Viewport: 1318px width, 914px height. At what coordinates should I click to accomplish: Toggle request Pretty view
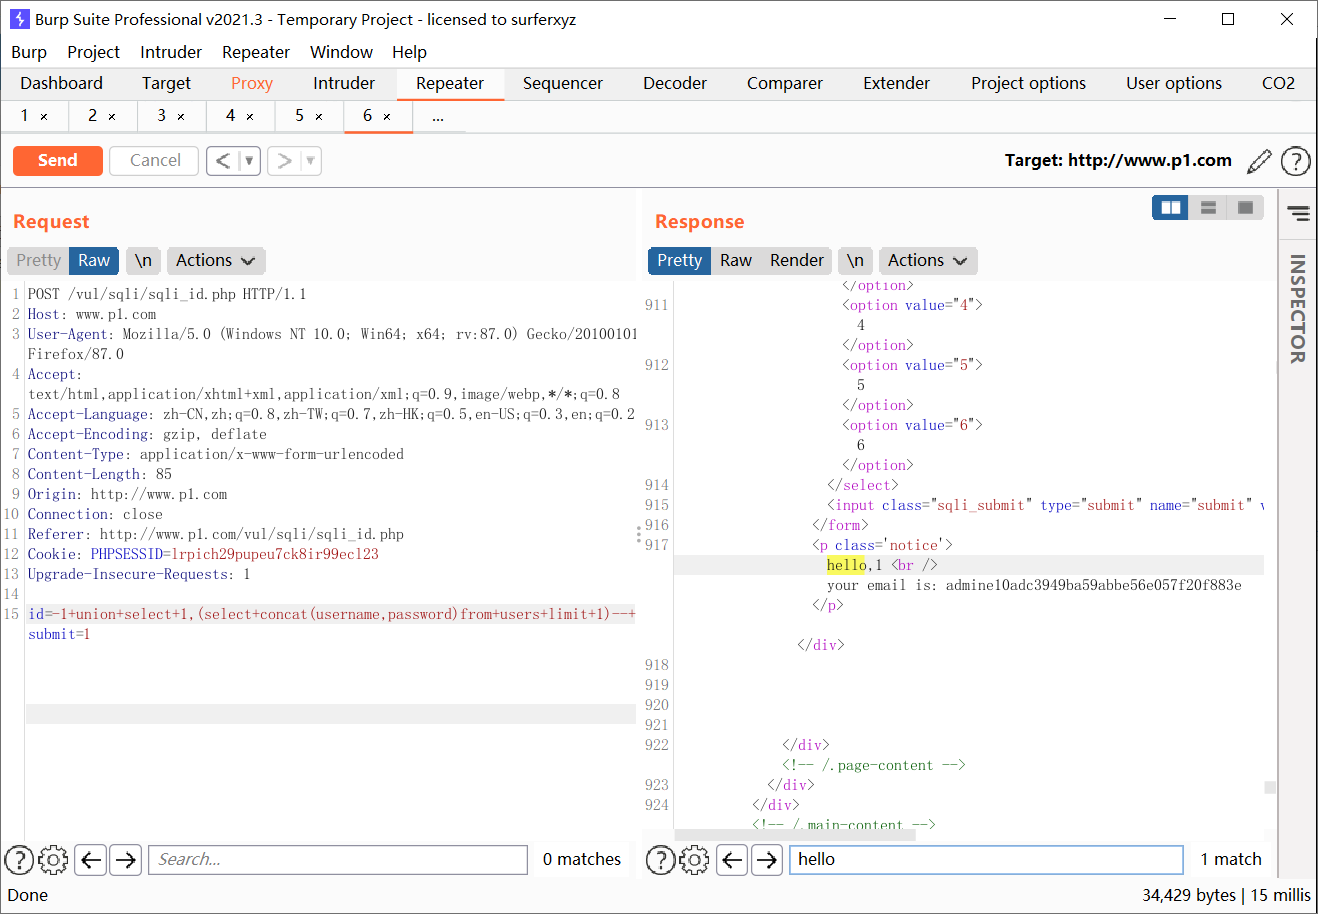click(38, 260)
